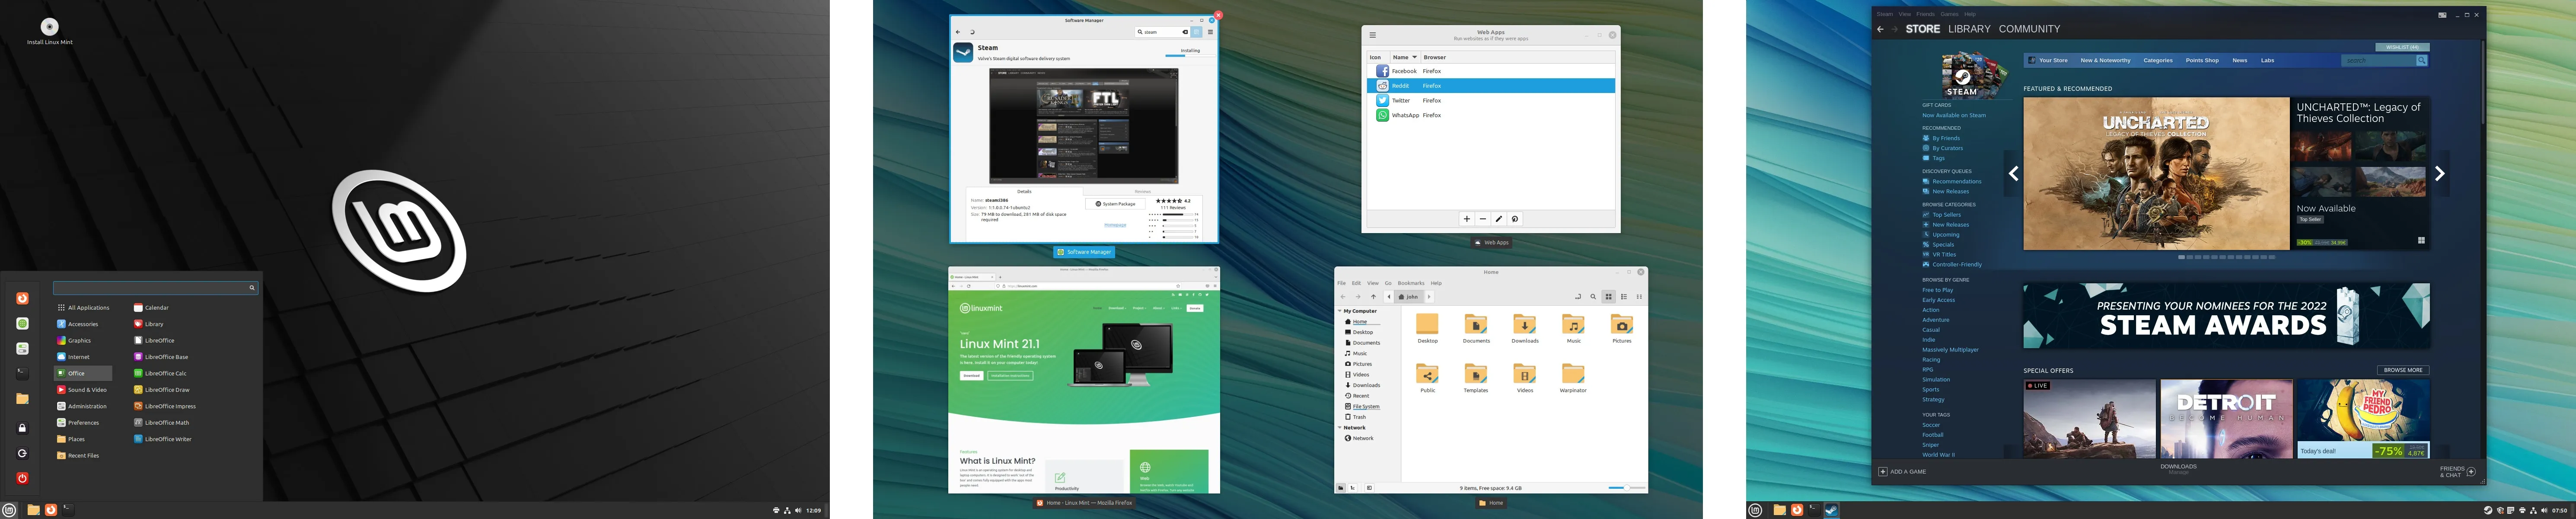Viewport: 2576px width, 519px height.
Task: Click the next arrow on featured carousel
Action: [2439, 173]
